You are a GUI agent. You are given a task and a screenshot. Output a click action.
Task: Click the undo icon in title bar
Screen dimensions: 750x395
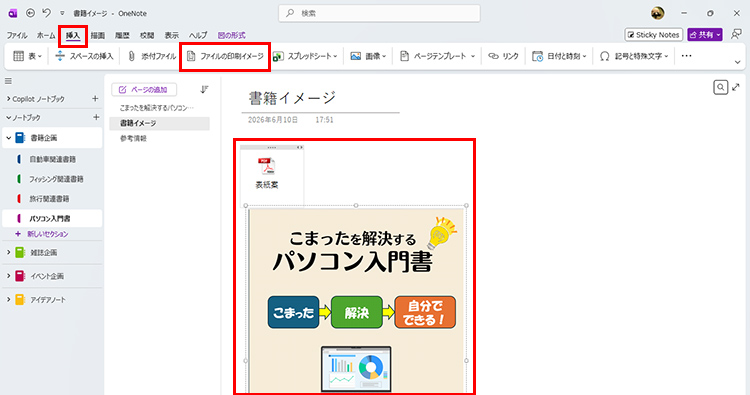(46, 13)
